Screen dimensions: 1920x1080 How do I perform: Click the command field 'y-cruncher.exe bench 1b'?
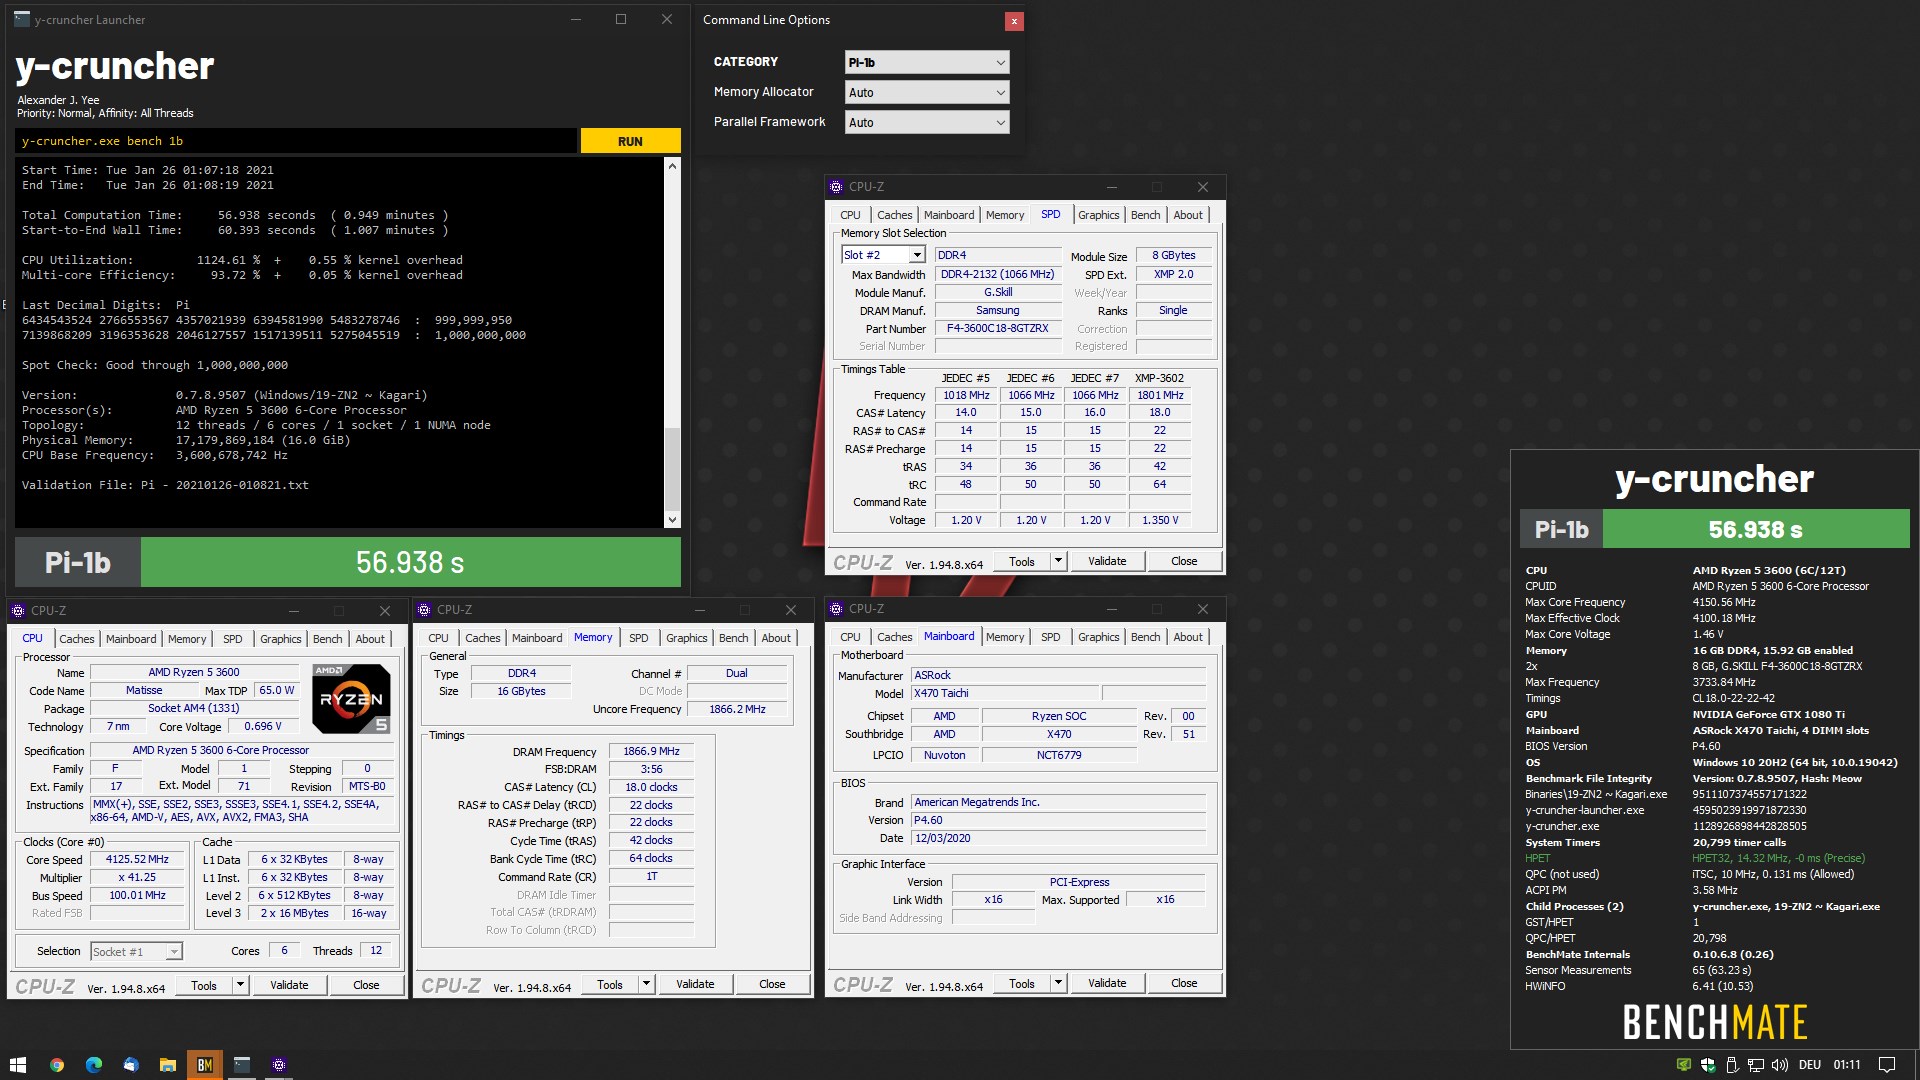(x=296, y=141)
